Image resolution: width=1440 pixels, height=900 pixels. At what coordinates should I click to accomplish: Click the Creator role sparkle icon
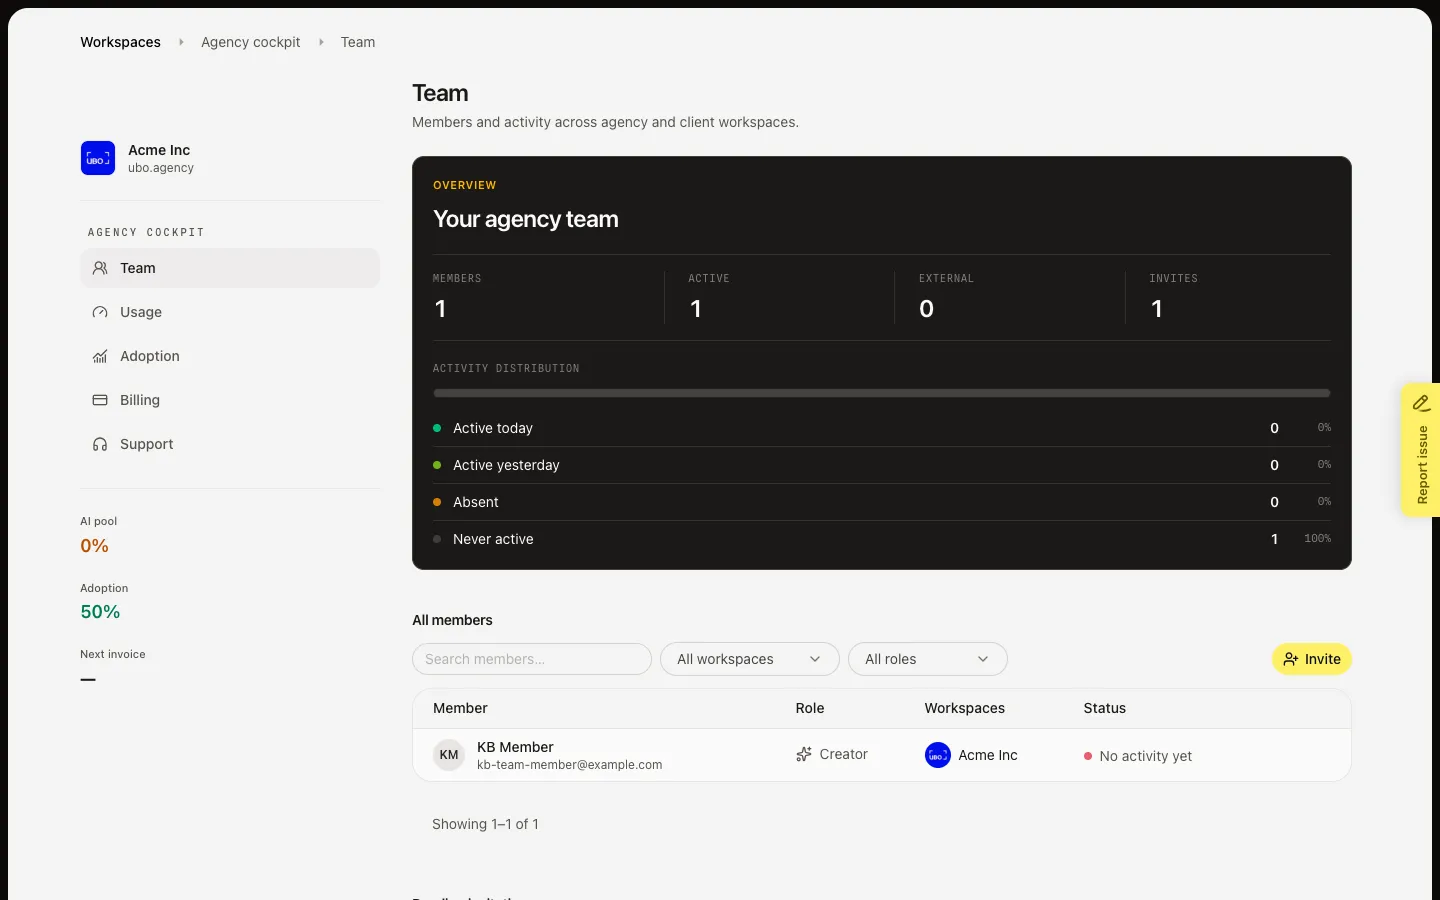pyautogui.click(x=804, y=754)
